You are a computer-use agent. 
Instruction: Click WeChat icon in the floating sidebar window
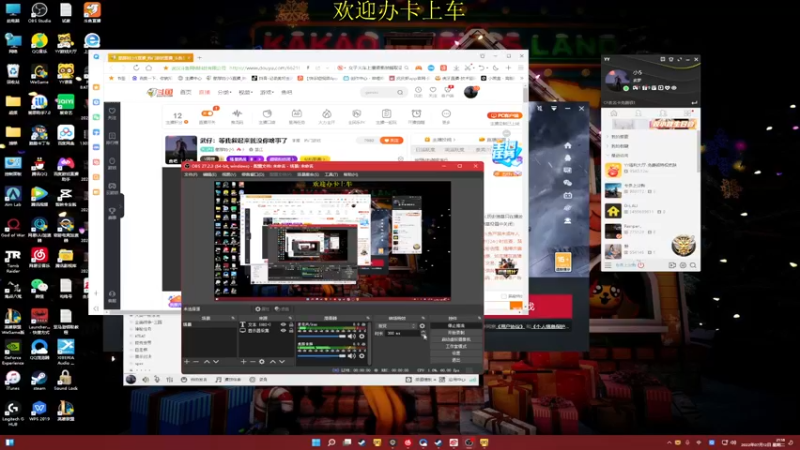point(567,183)
